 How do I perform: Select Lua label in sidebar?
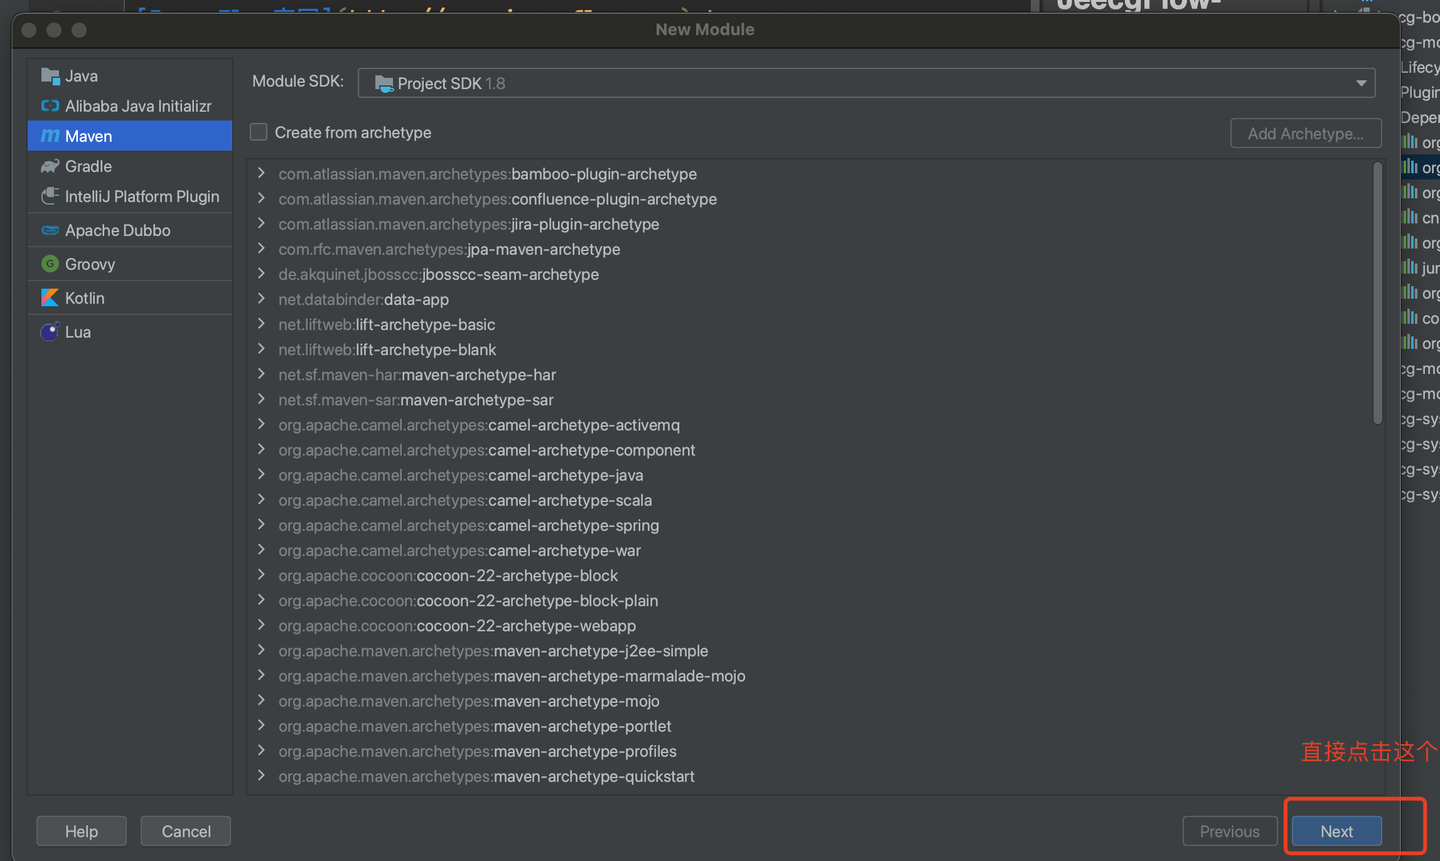pos(78,332)
